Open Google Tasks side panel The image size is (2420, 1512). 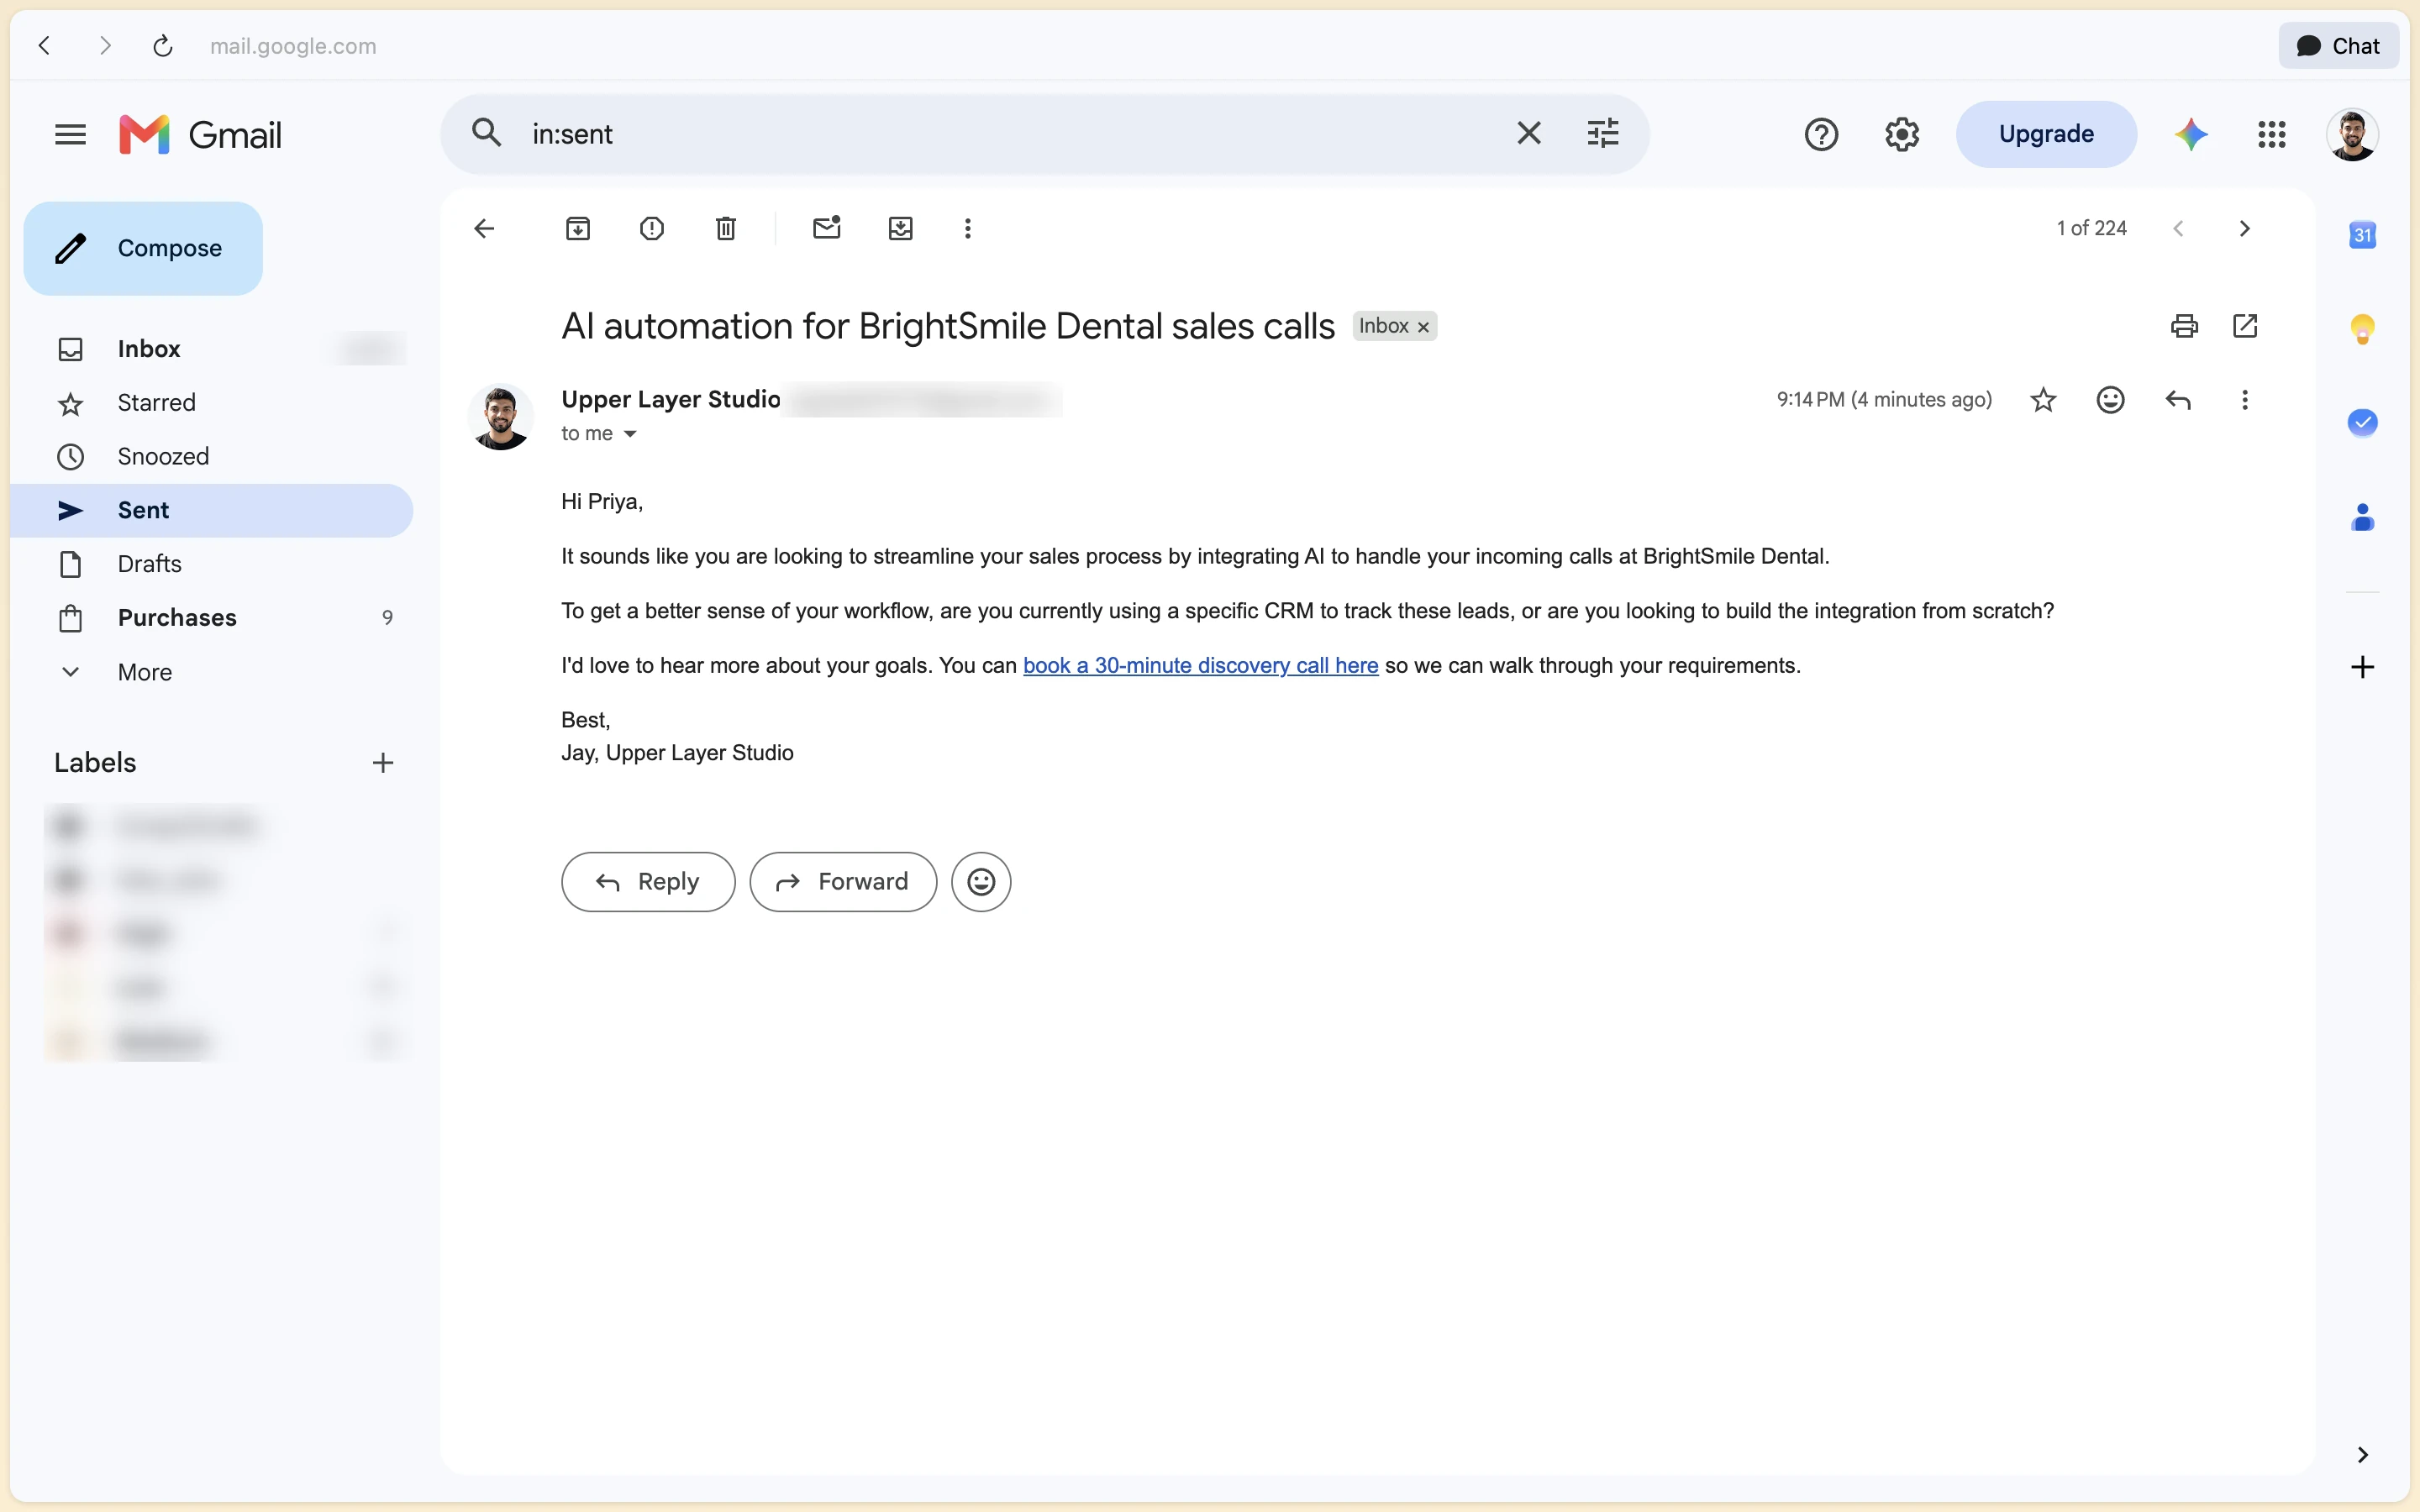(2363, 423)
